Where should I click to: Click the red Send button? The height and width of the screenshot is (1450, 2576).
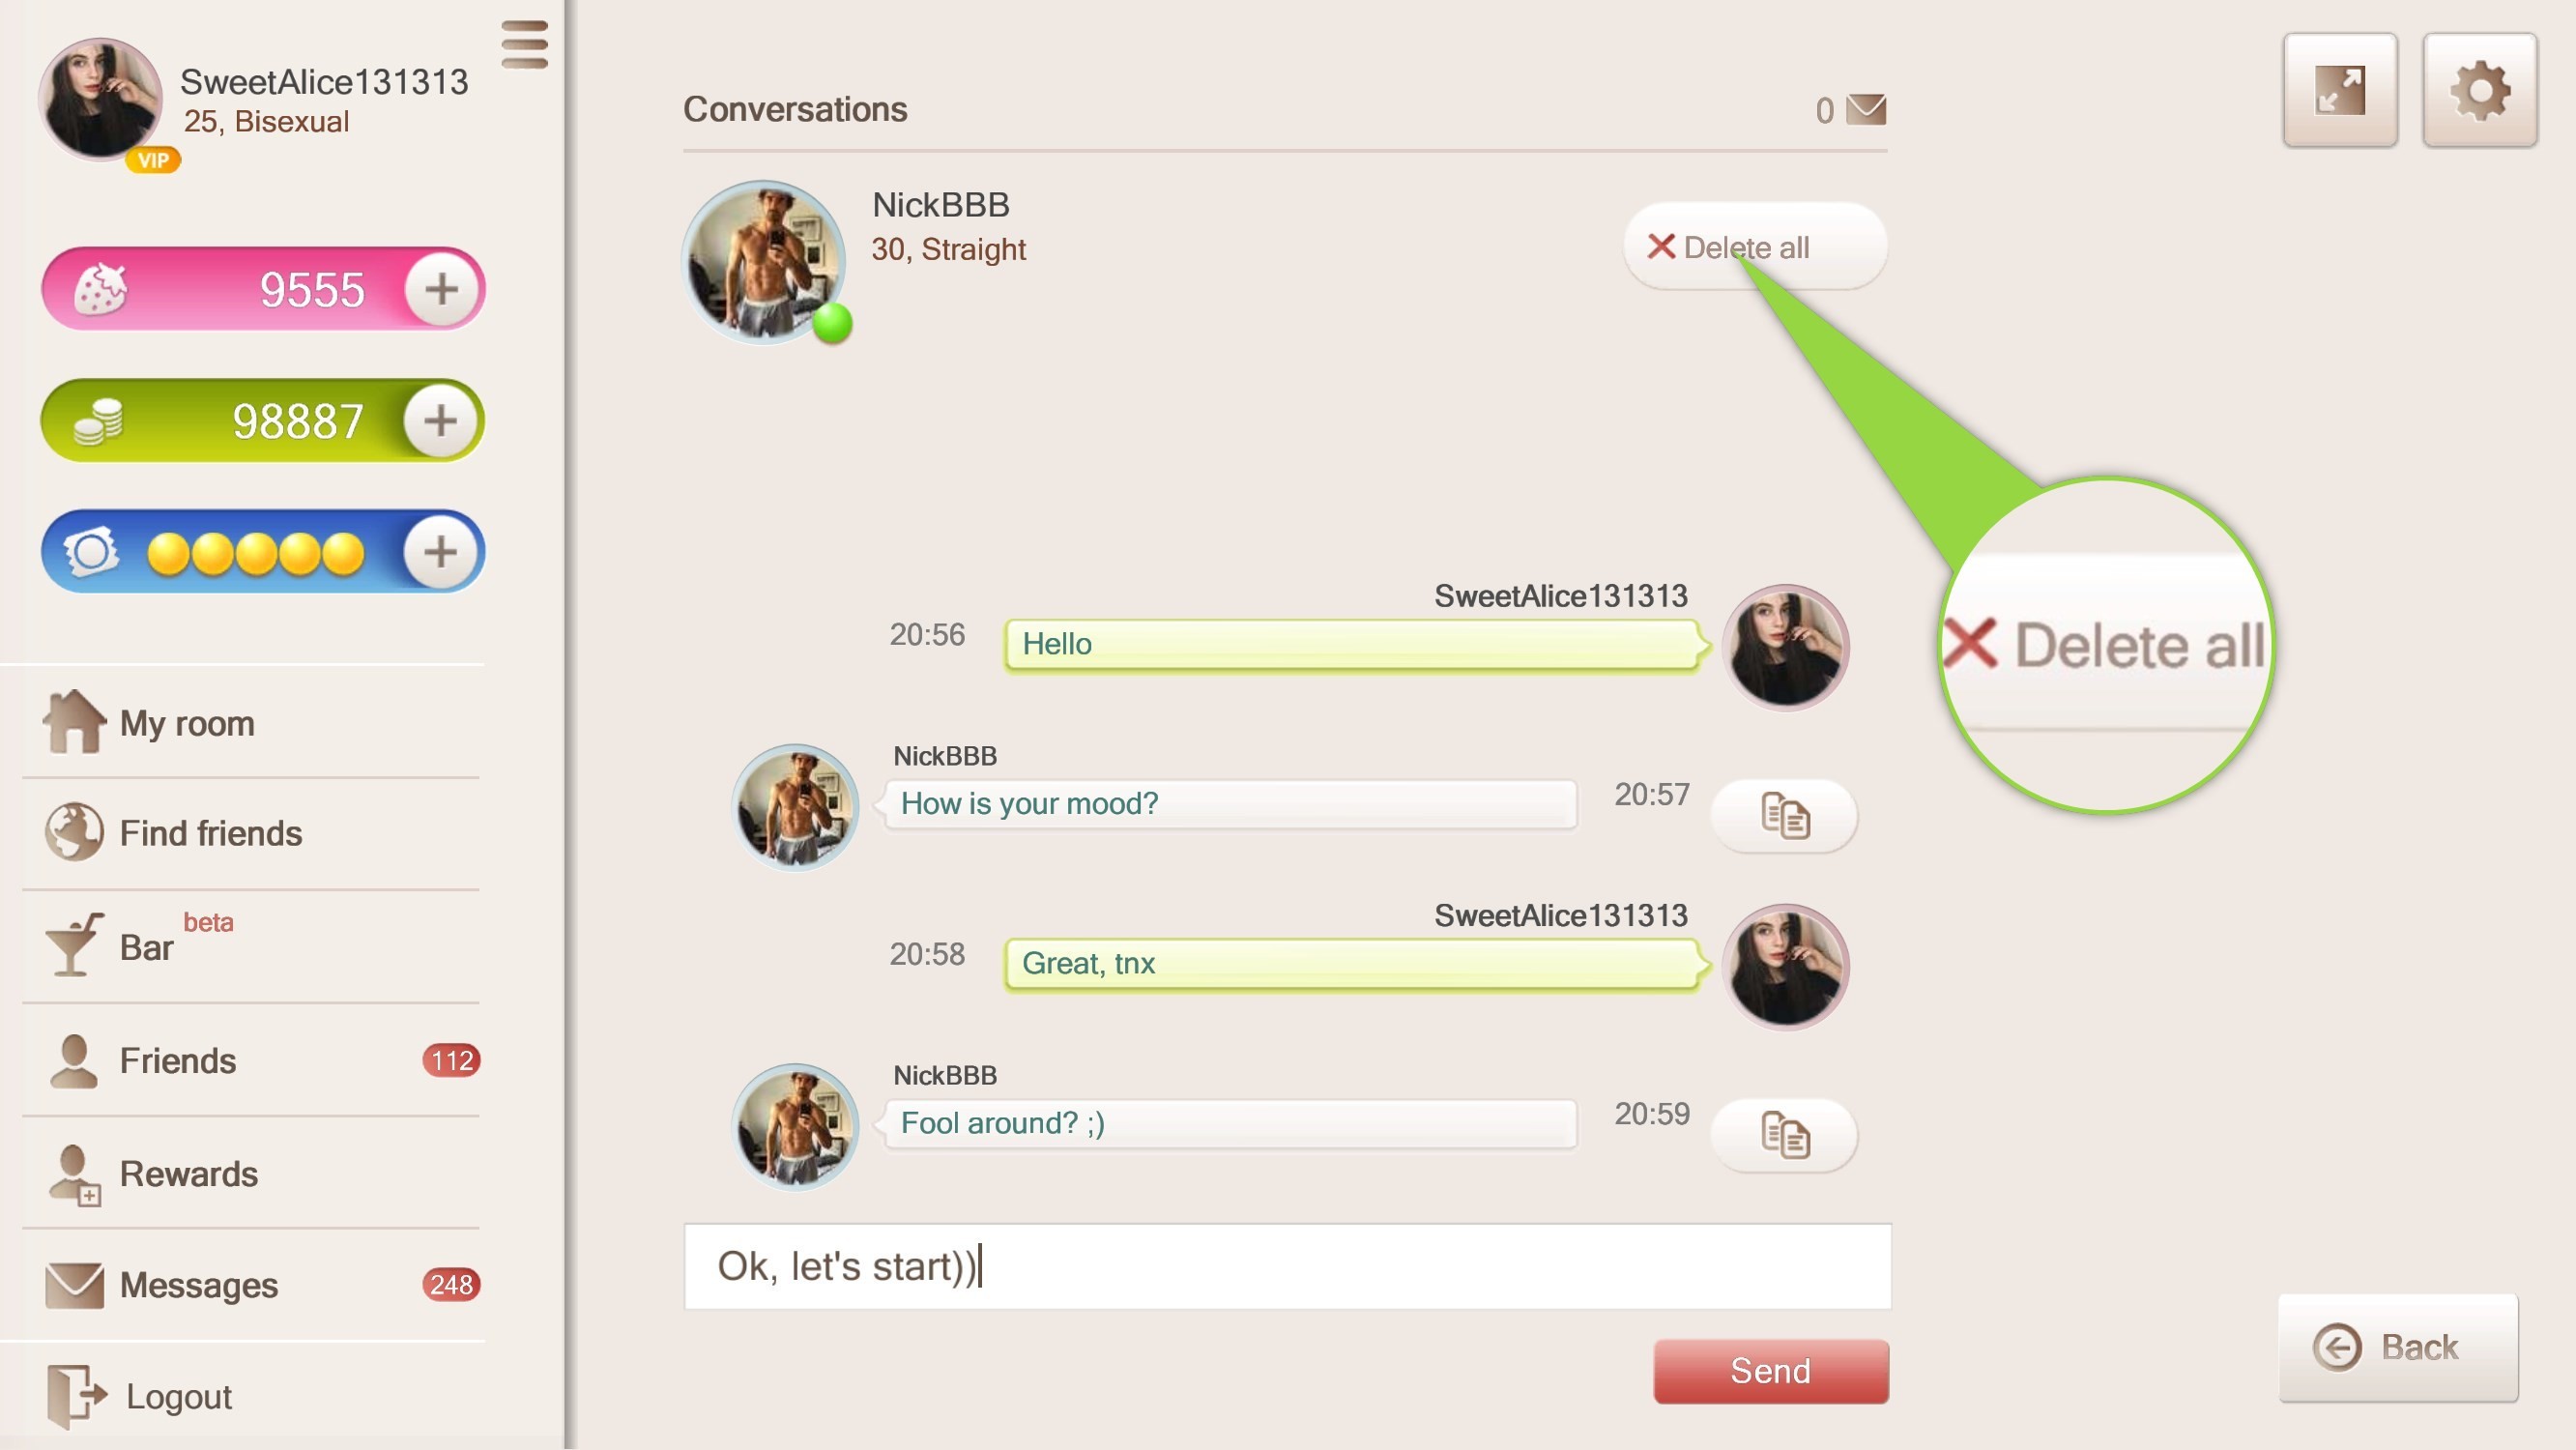(1770, 1371)
